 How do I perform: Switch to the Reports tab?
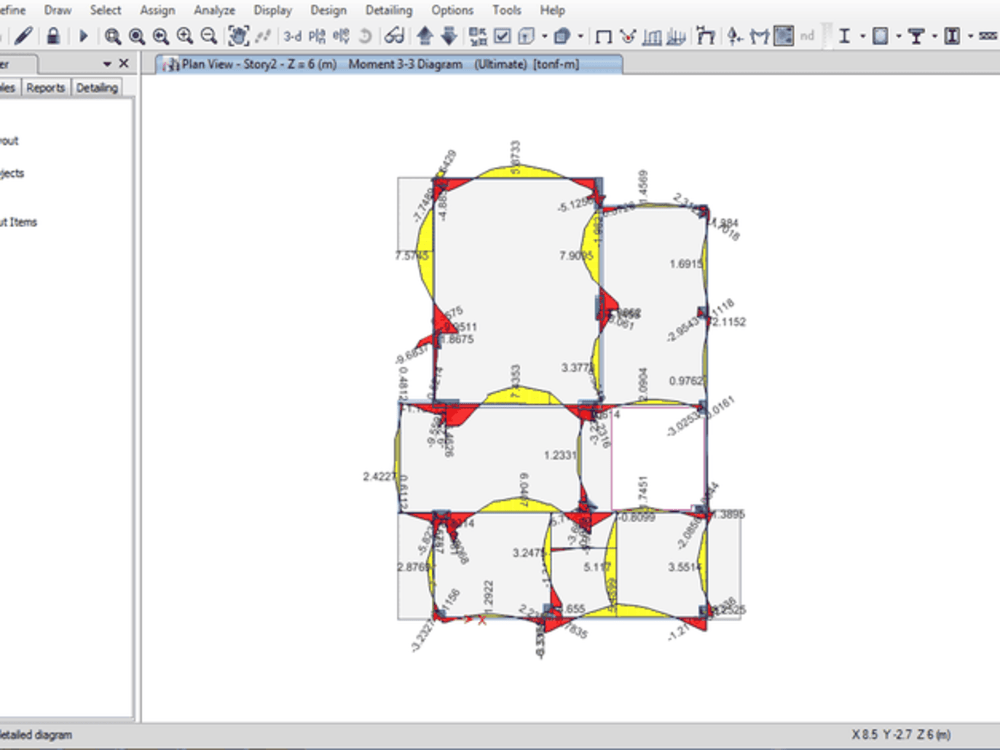tap(45, 88)
